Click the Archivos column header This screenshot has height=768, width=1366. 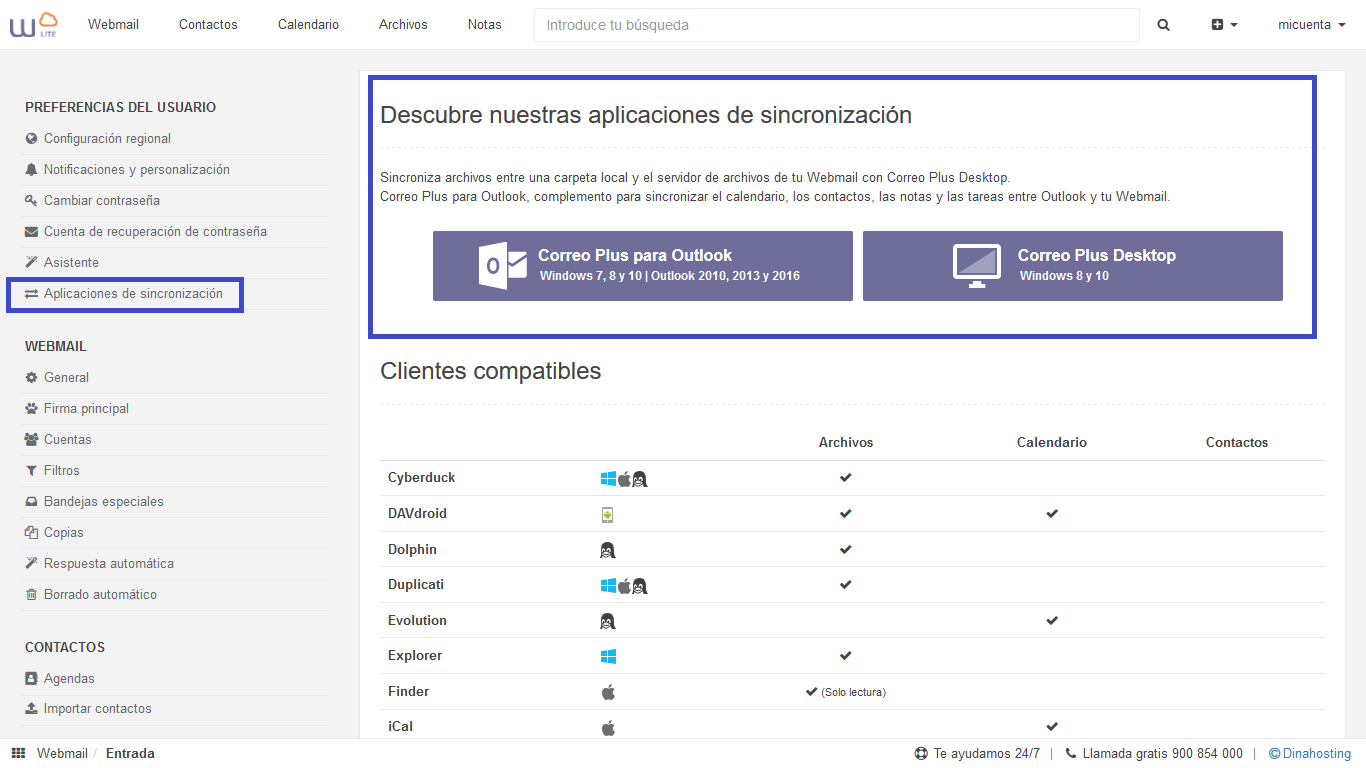[x=846, y=442]
